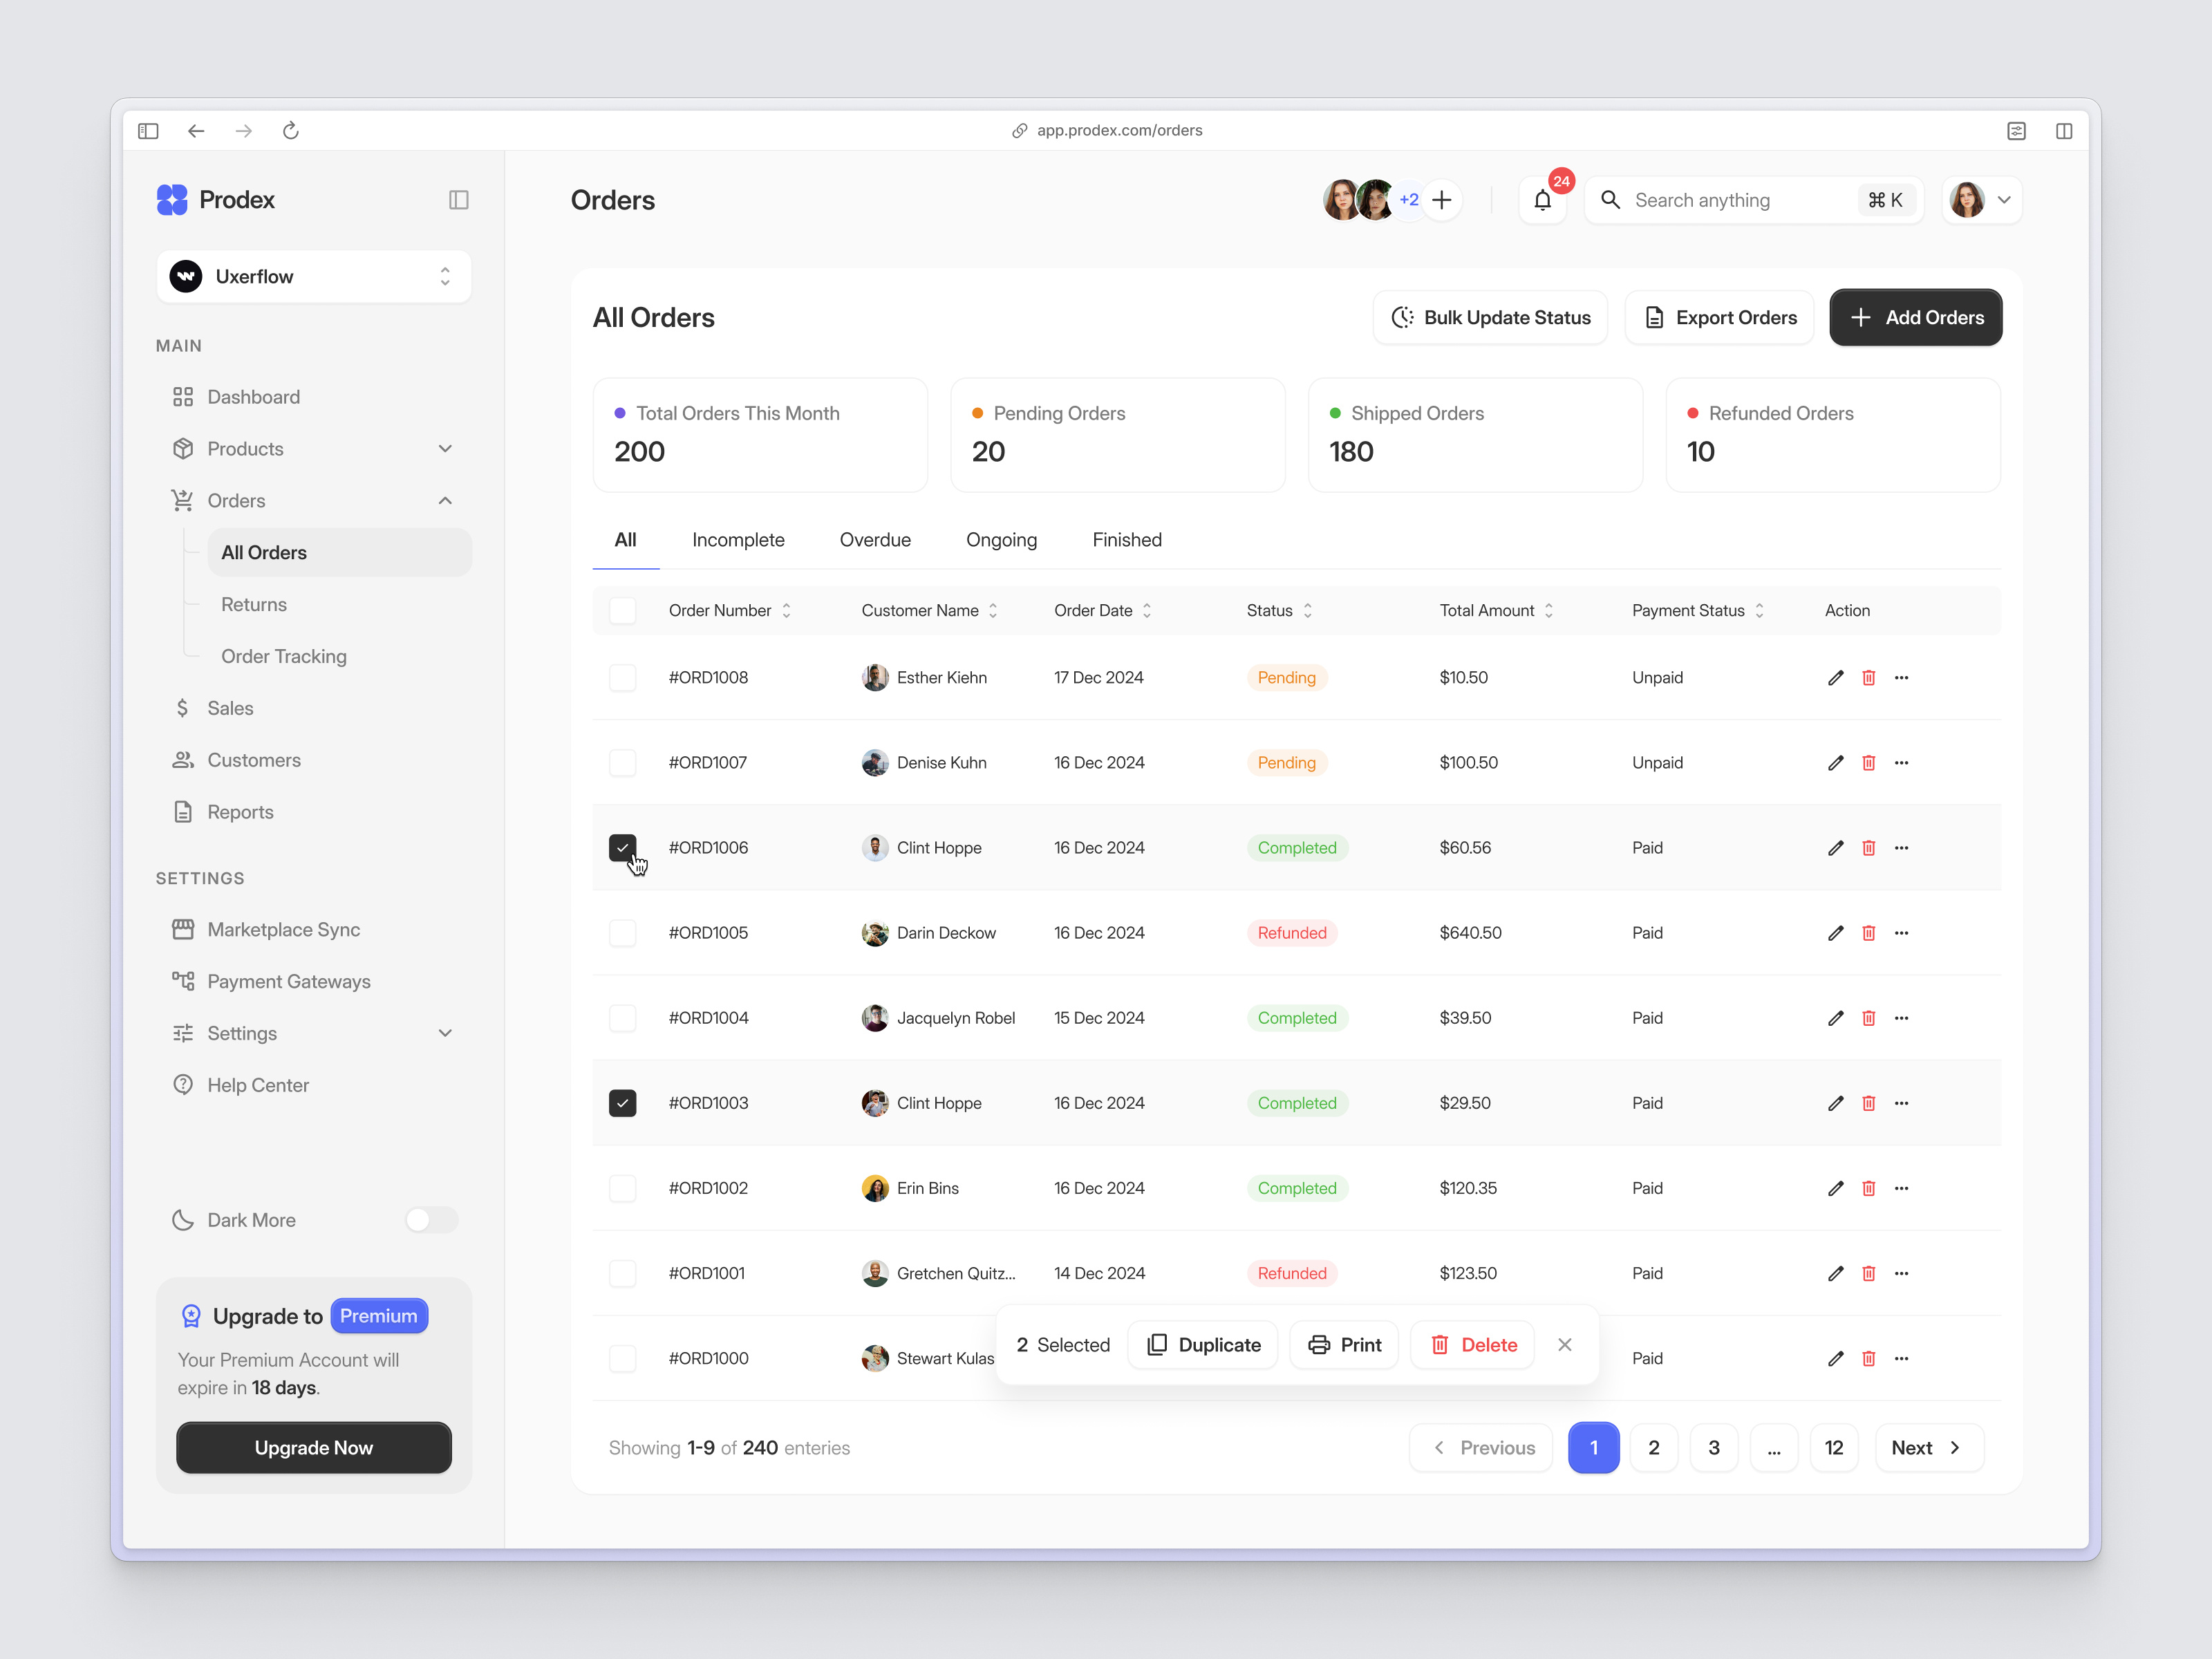This screenshot has width=2212, height=1659.
Task: Collapse sidebar using the Prodex panel icon
Action: (x=458, y=200)
